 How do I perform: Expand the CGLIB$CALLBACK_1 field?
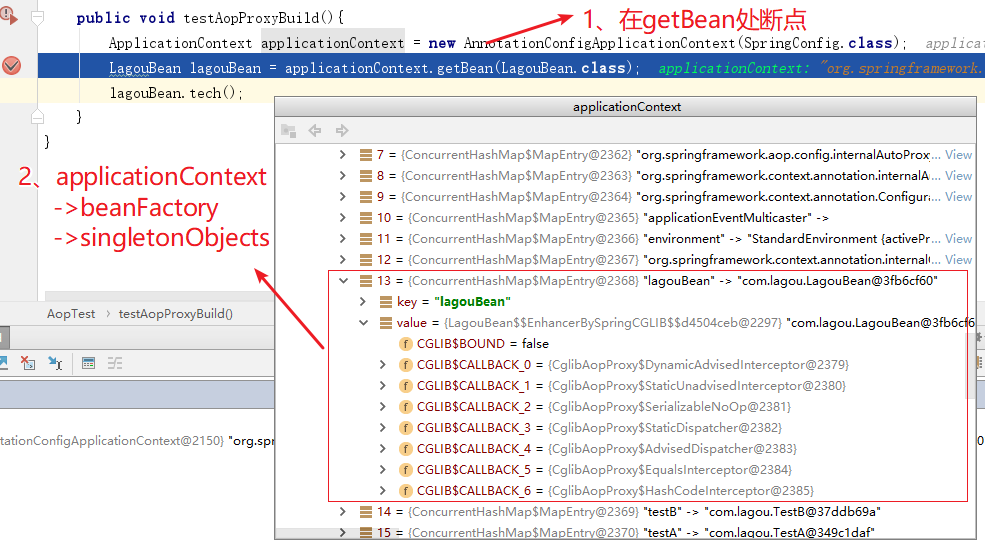pyautogui.click(x=383, y=386)
